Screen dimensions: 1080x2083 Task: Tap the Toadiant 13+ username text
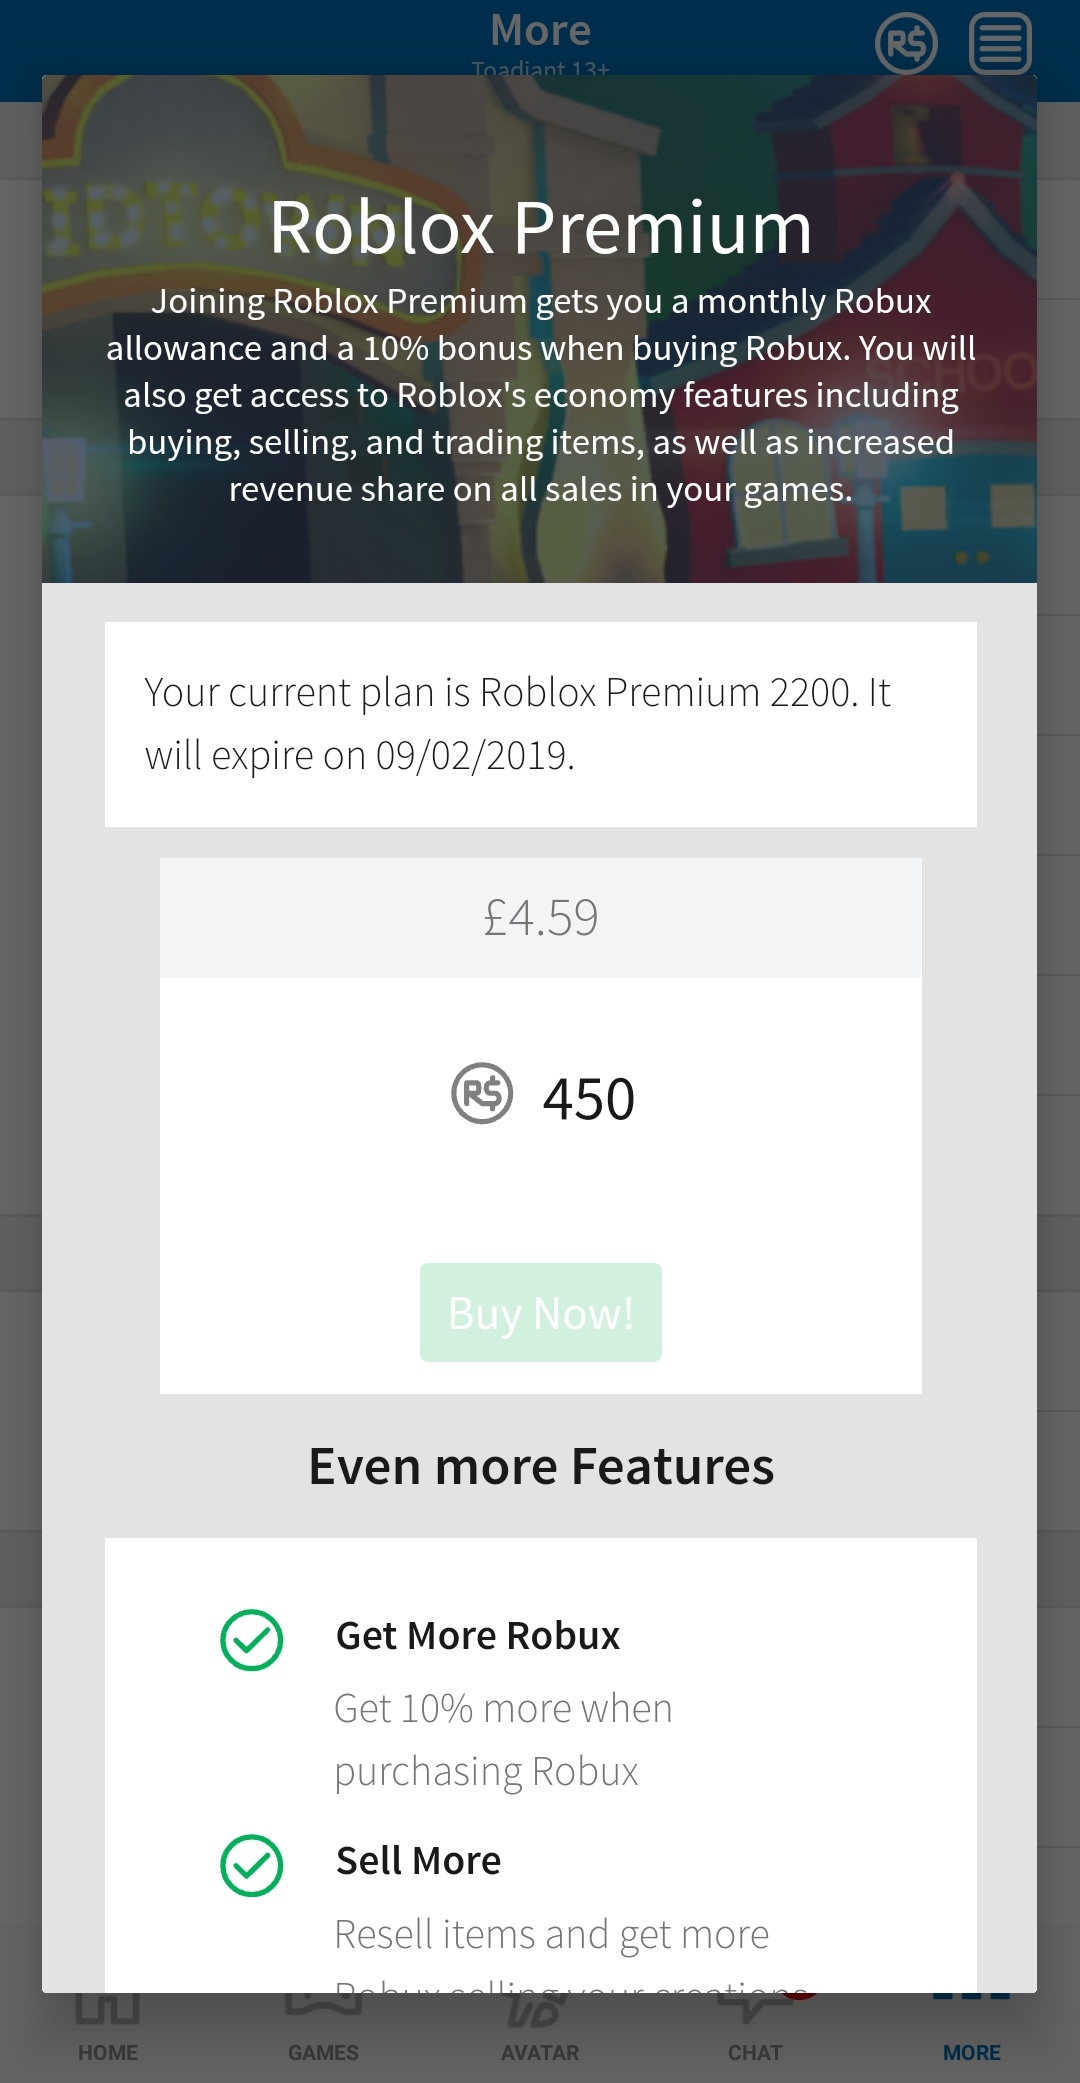pos(540,69)
